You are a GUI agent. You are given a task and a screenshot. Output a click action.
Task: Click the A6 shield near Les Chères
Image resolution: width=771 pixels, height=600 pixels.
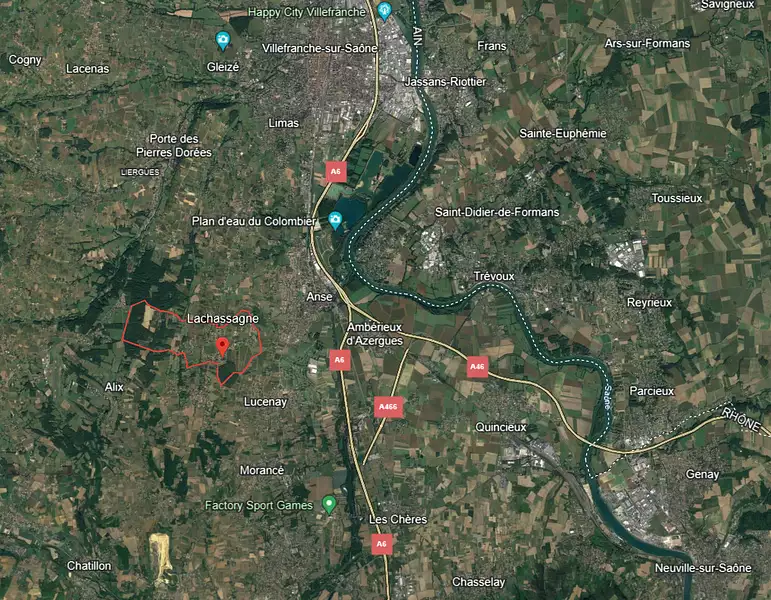382,544
